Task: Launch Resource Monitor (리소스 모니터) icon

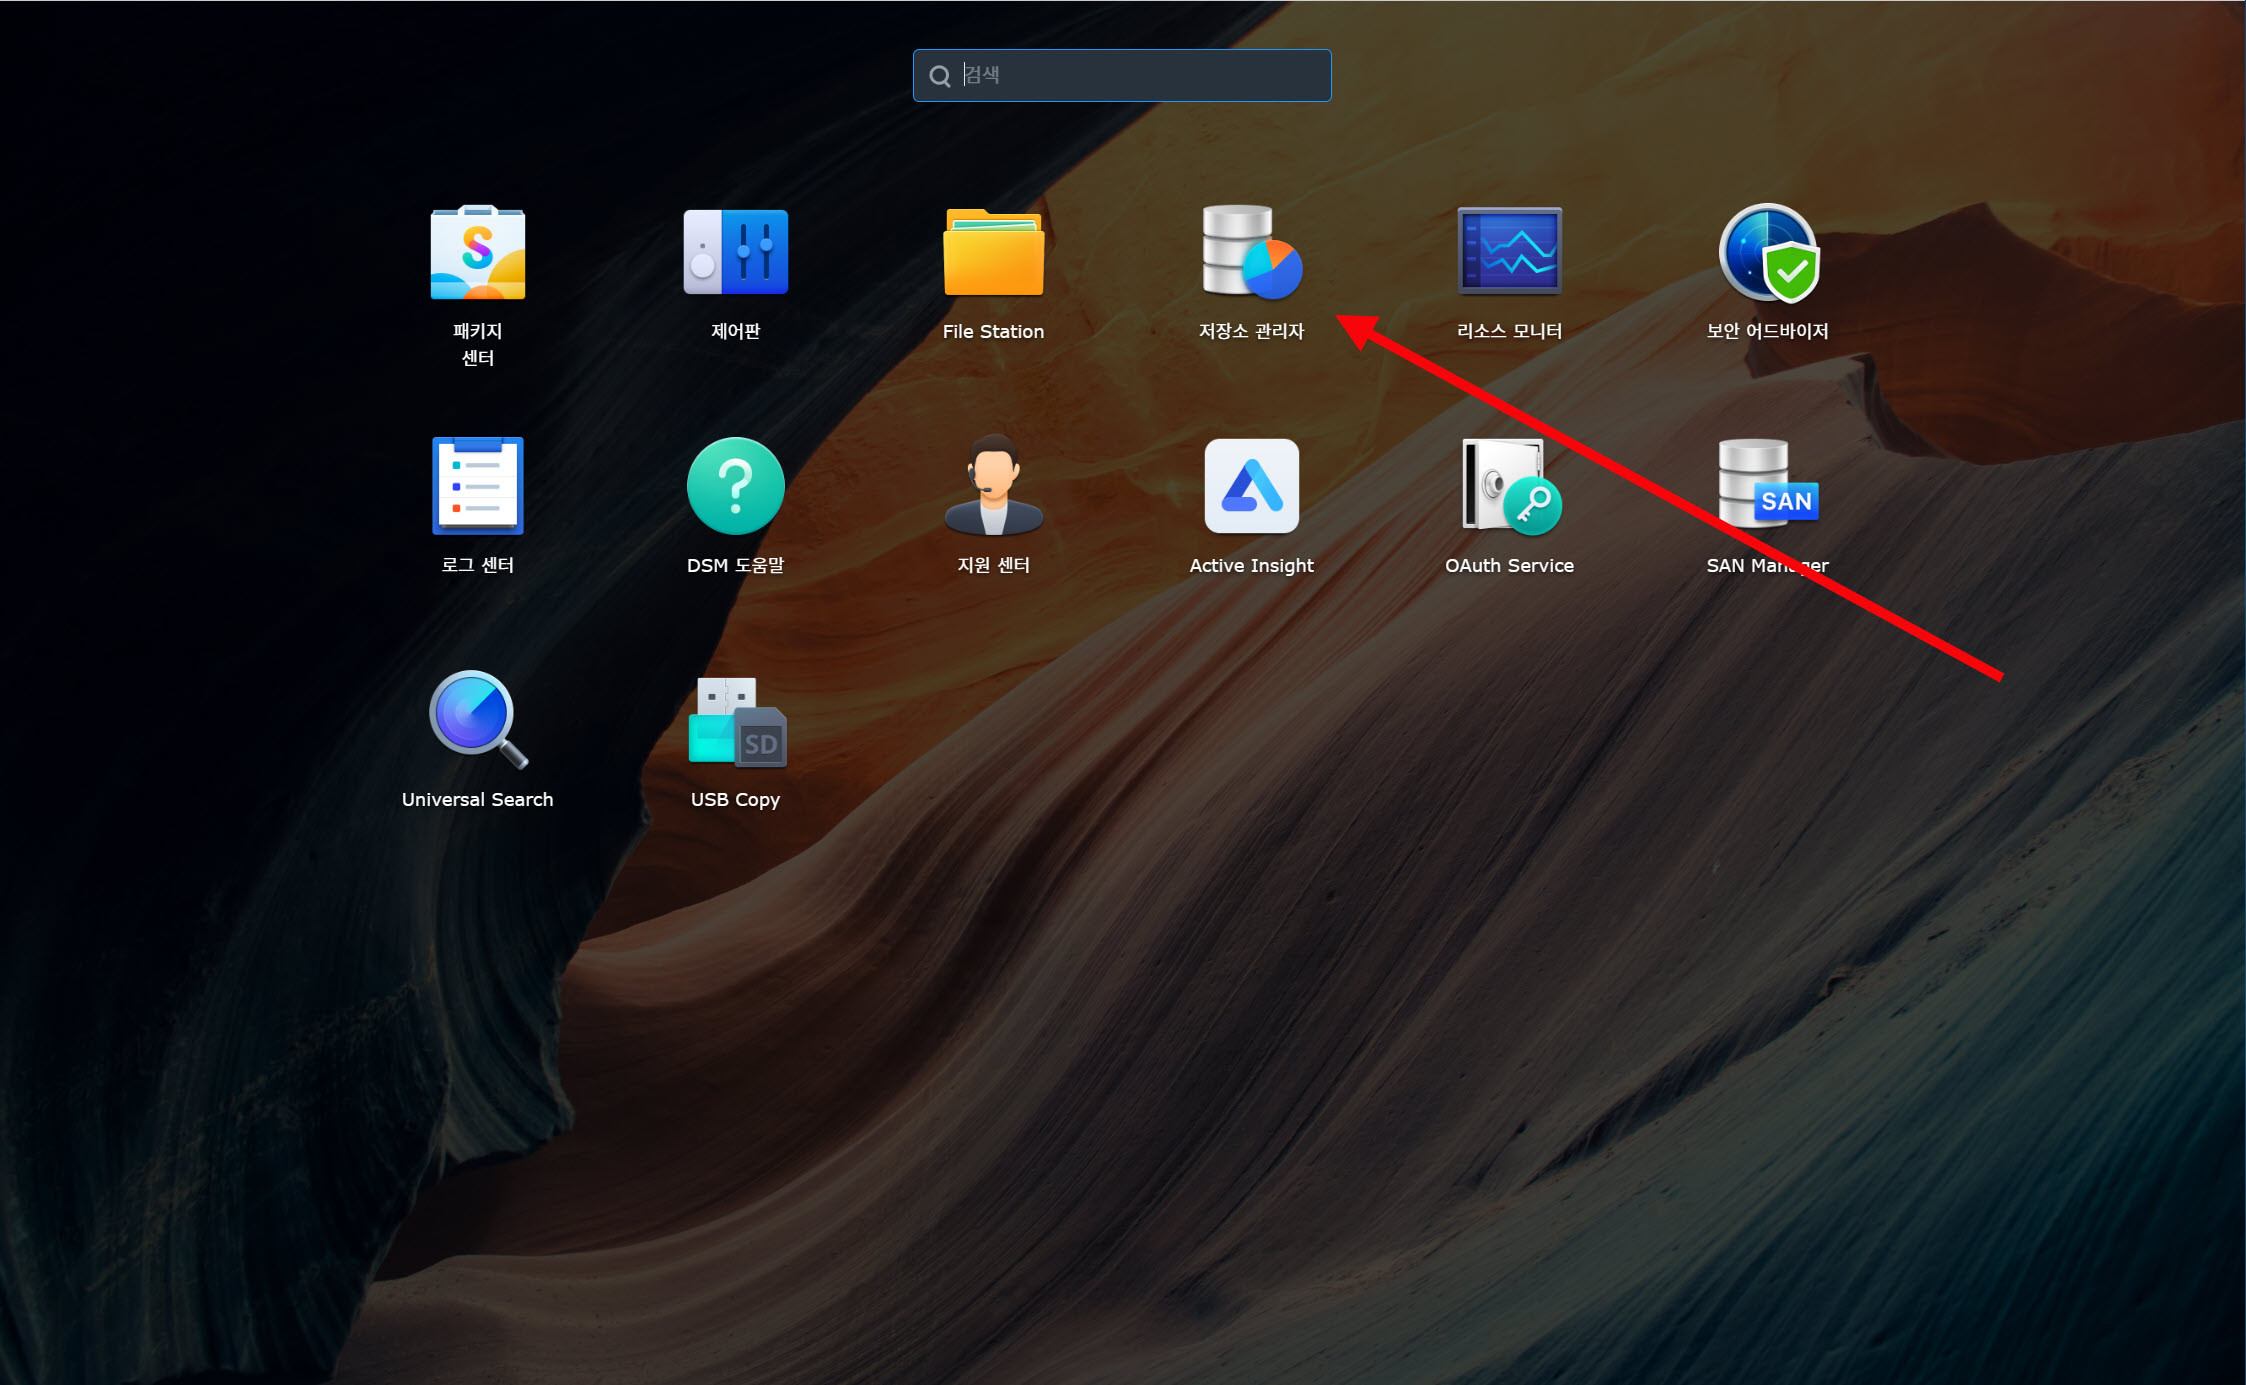Action: click(1509, 253)
